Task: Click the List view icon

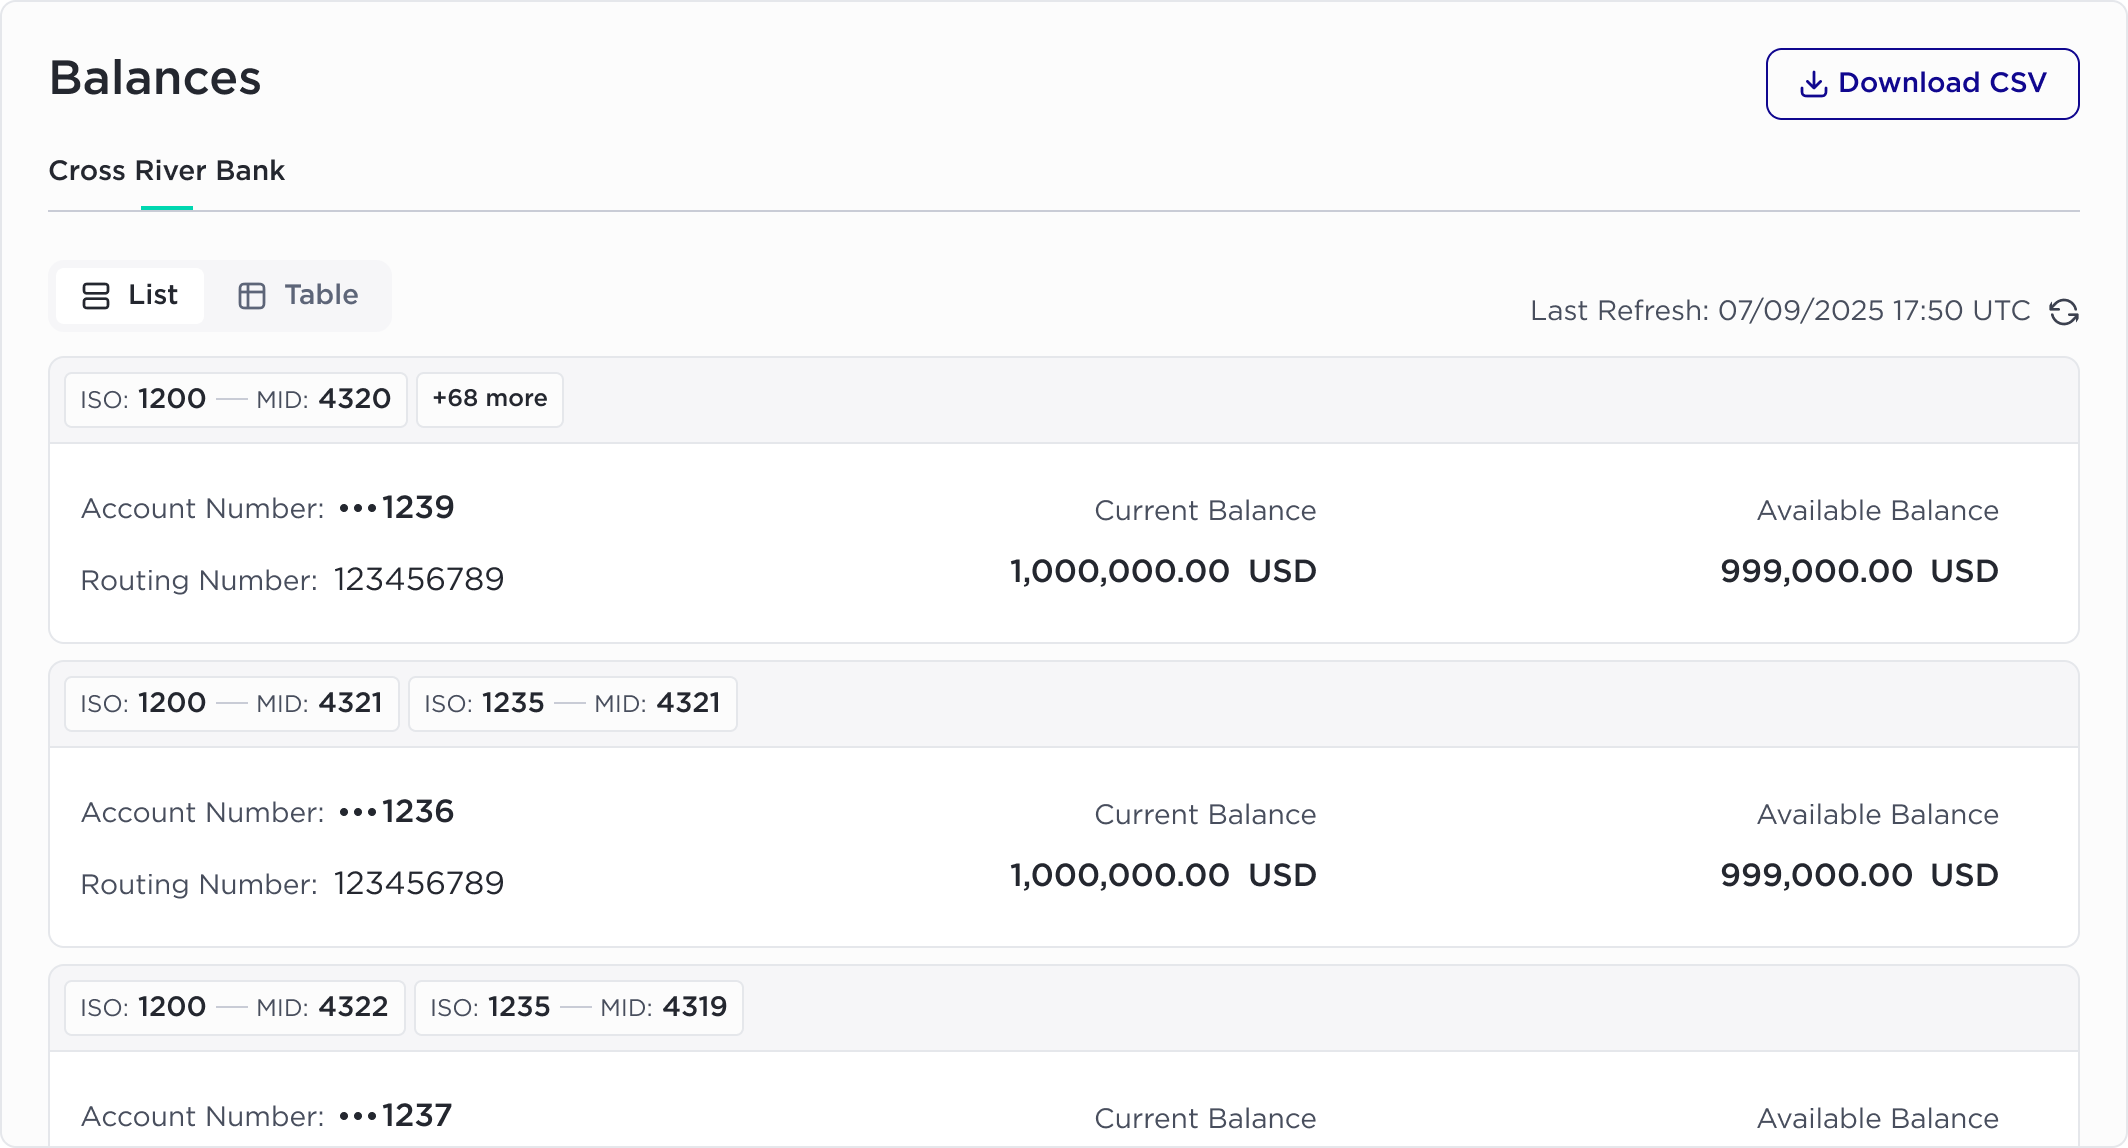Action: (x=96, y=296)
